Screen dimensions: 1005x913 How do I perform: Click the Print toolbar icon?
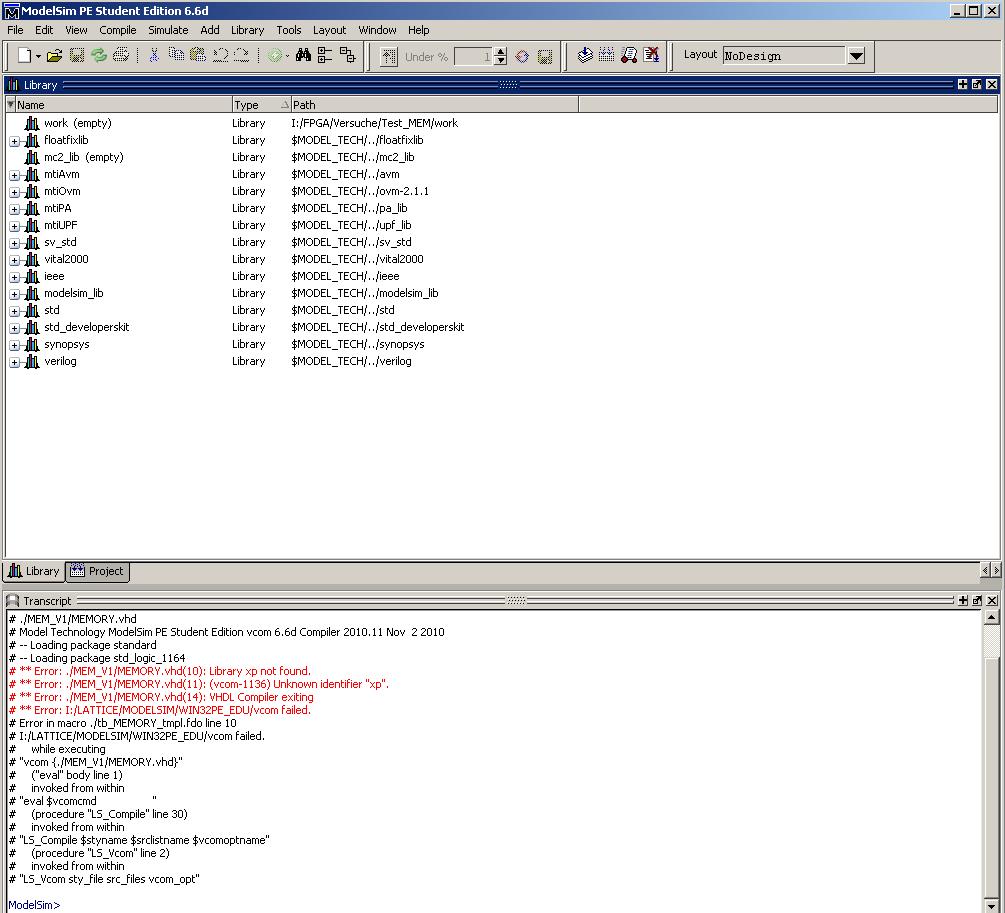click(120, 56)
